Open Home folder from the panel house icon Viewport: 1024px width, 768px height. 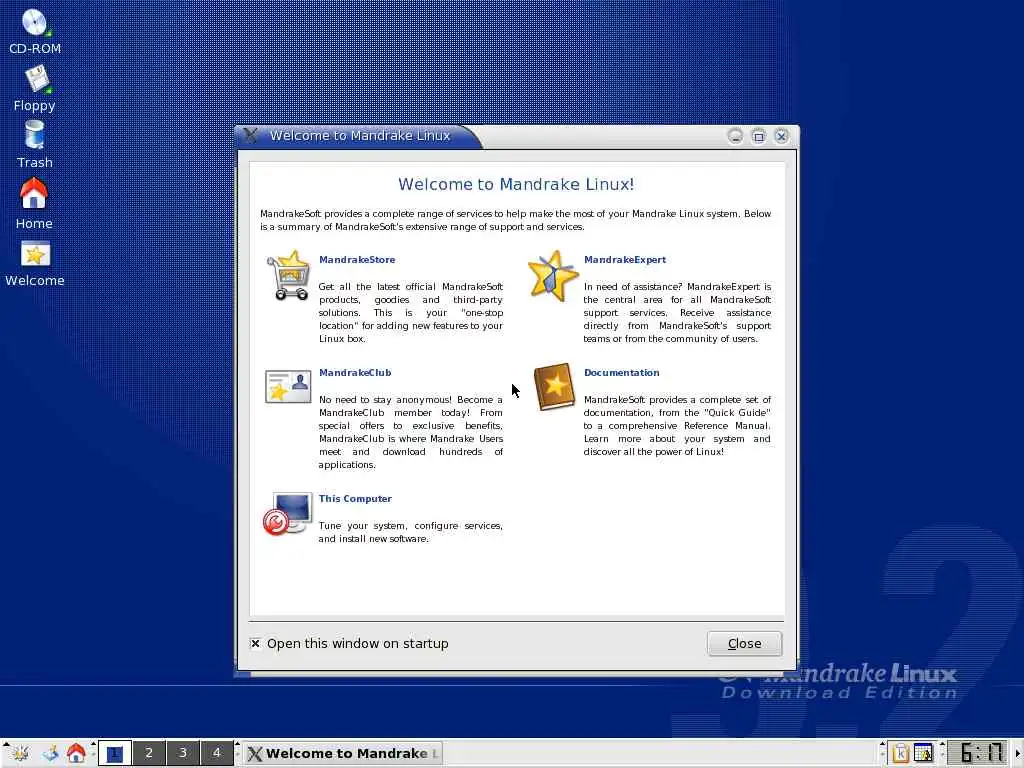76,753
